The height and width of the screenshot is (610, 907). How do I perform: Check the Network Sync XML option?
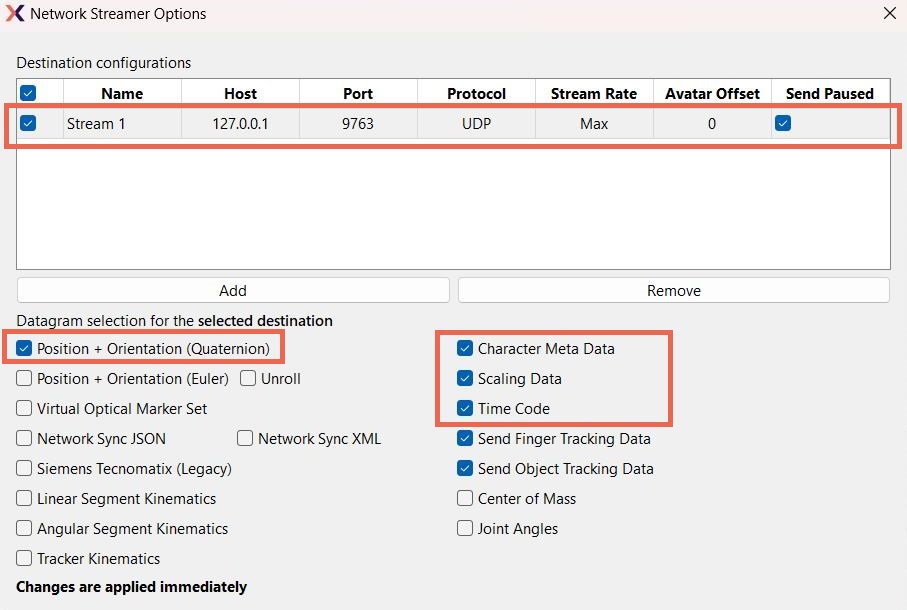pos(246,439)
